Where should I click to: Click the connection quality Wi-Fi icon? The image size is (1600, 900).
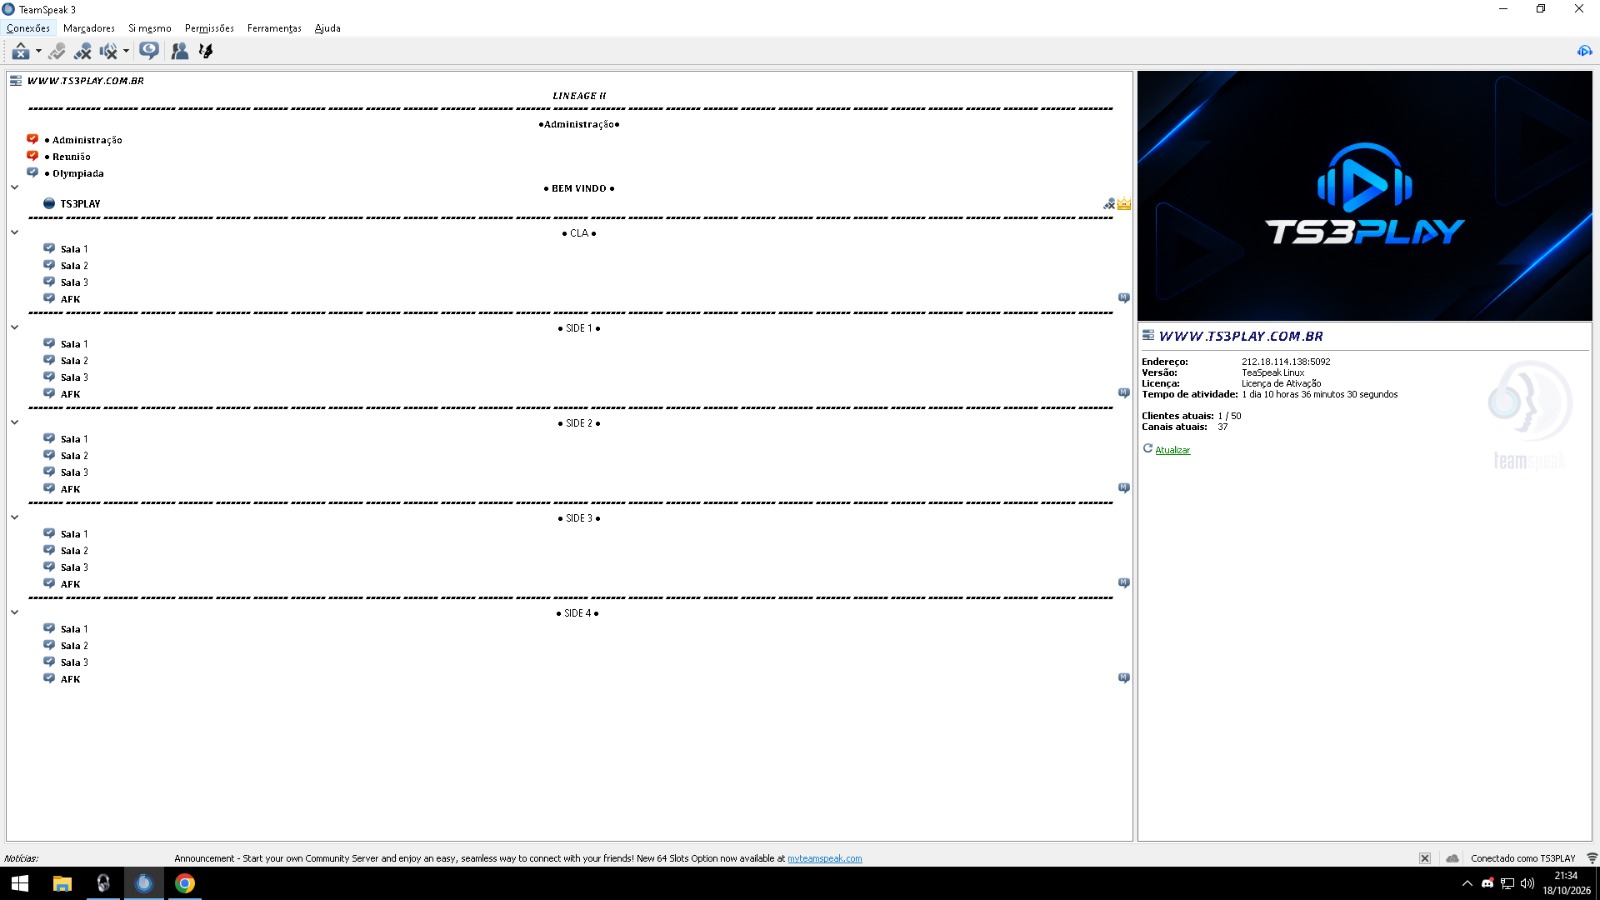coord(1592,859)
